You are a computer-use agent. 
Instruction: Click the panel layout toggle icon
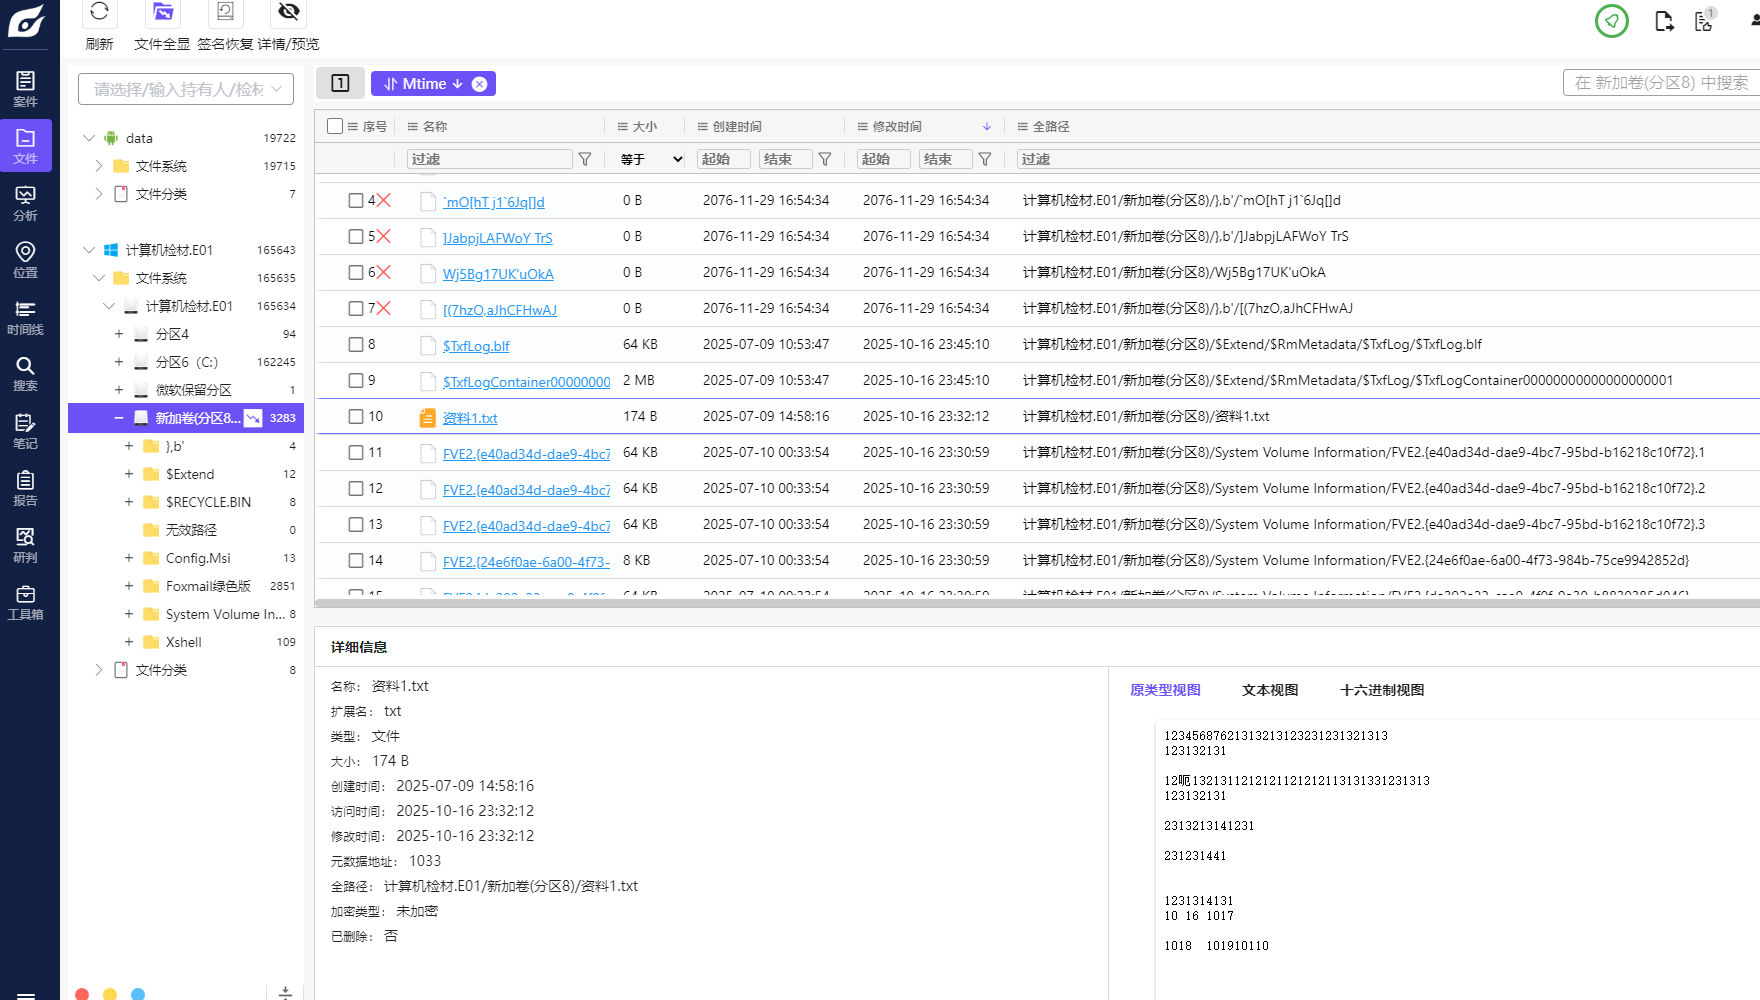click(x=340, y=83)
